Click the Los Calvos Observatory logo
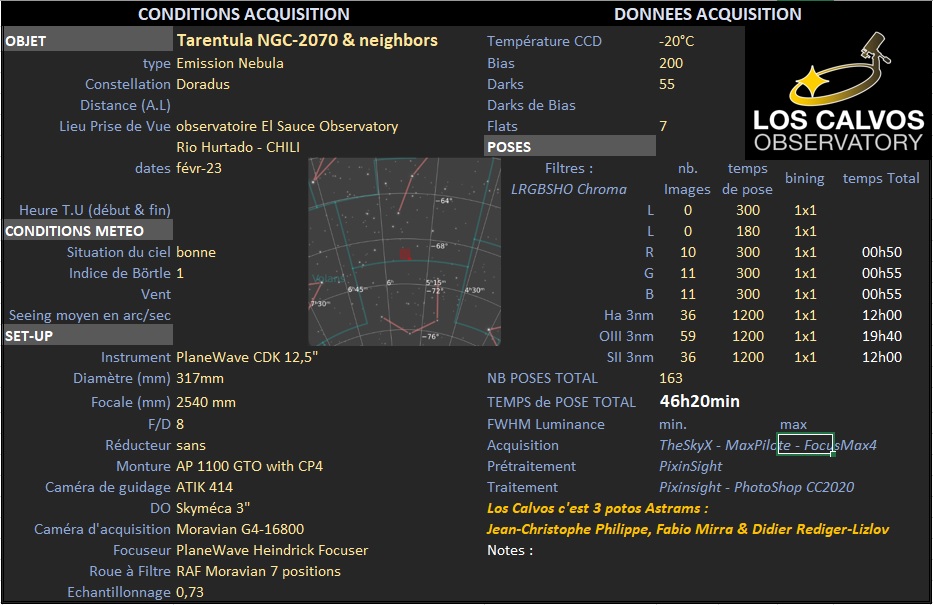This screenshot has height=605, width=933. pos(838,93)
